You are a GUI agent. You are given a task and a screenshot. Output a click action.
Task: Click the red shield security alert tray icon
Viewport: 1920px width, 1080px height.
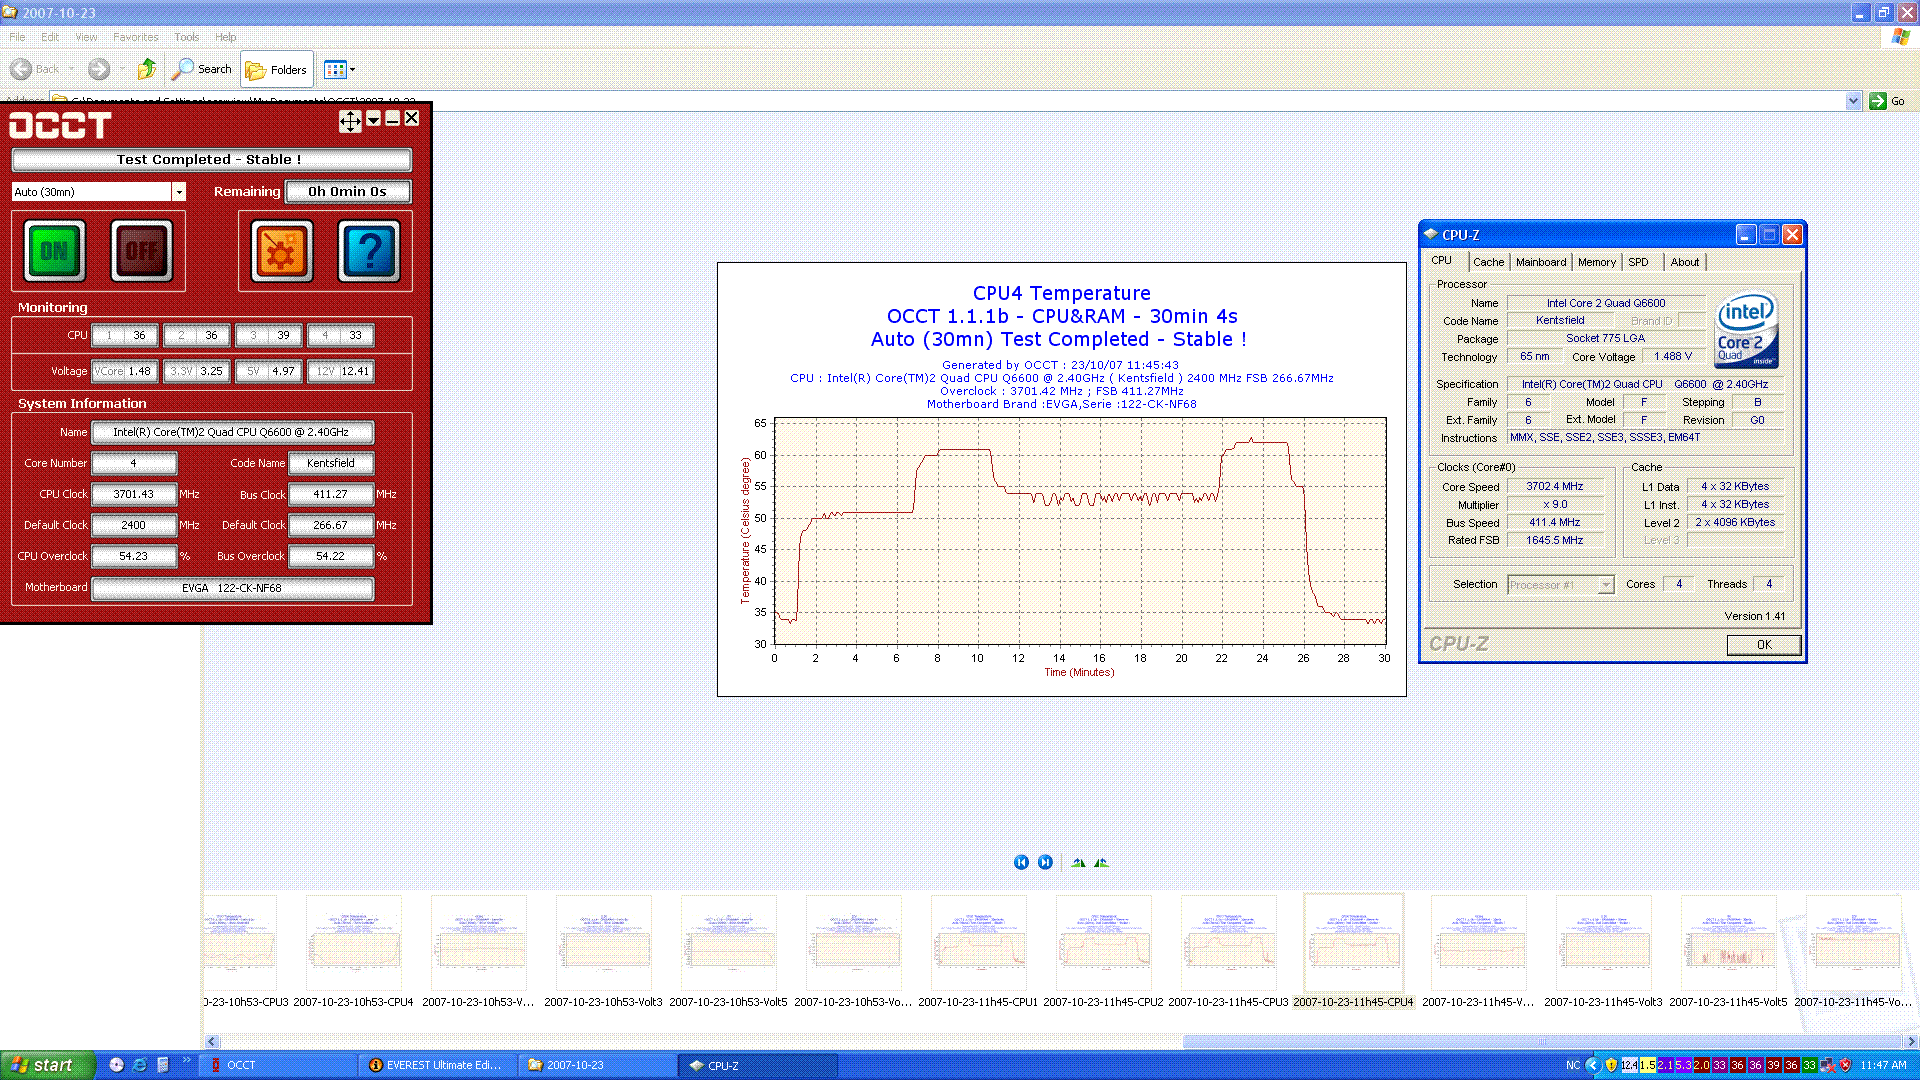(x=1846, y=1065)
